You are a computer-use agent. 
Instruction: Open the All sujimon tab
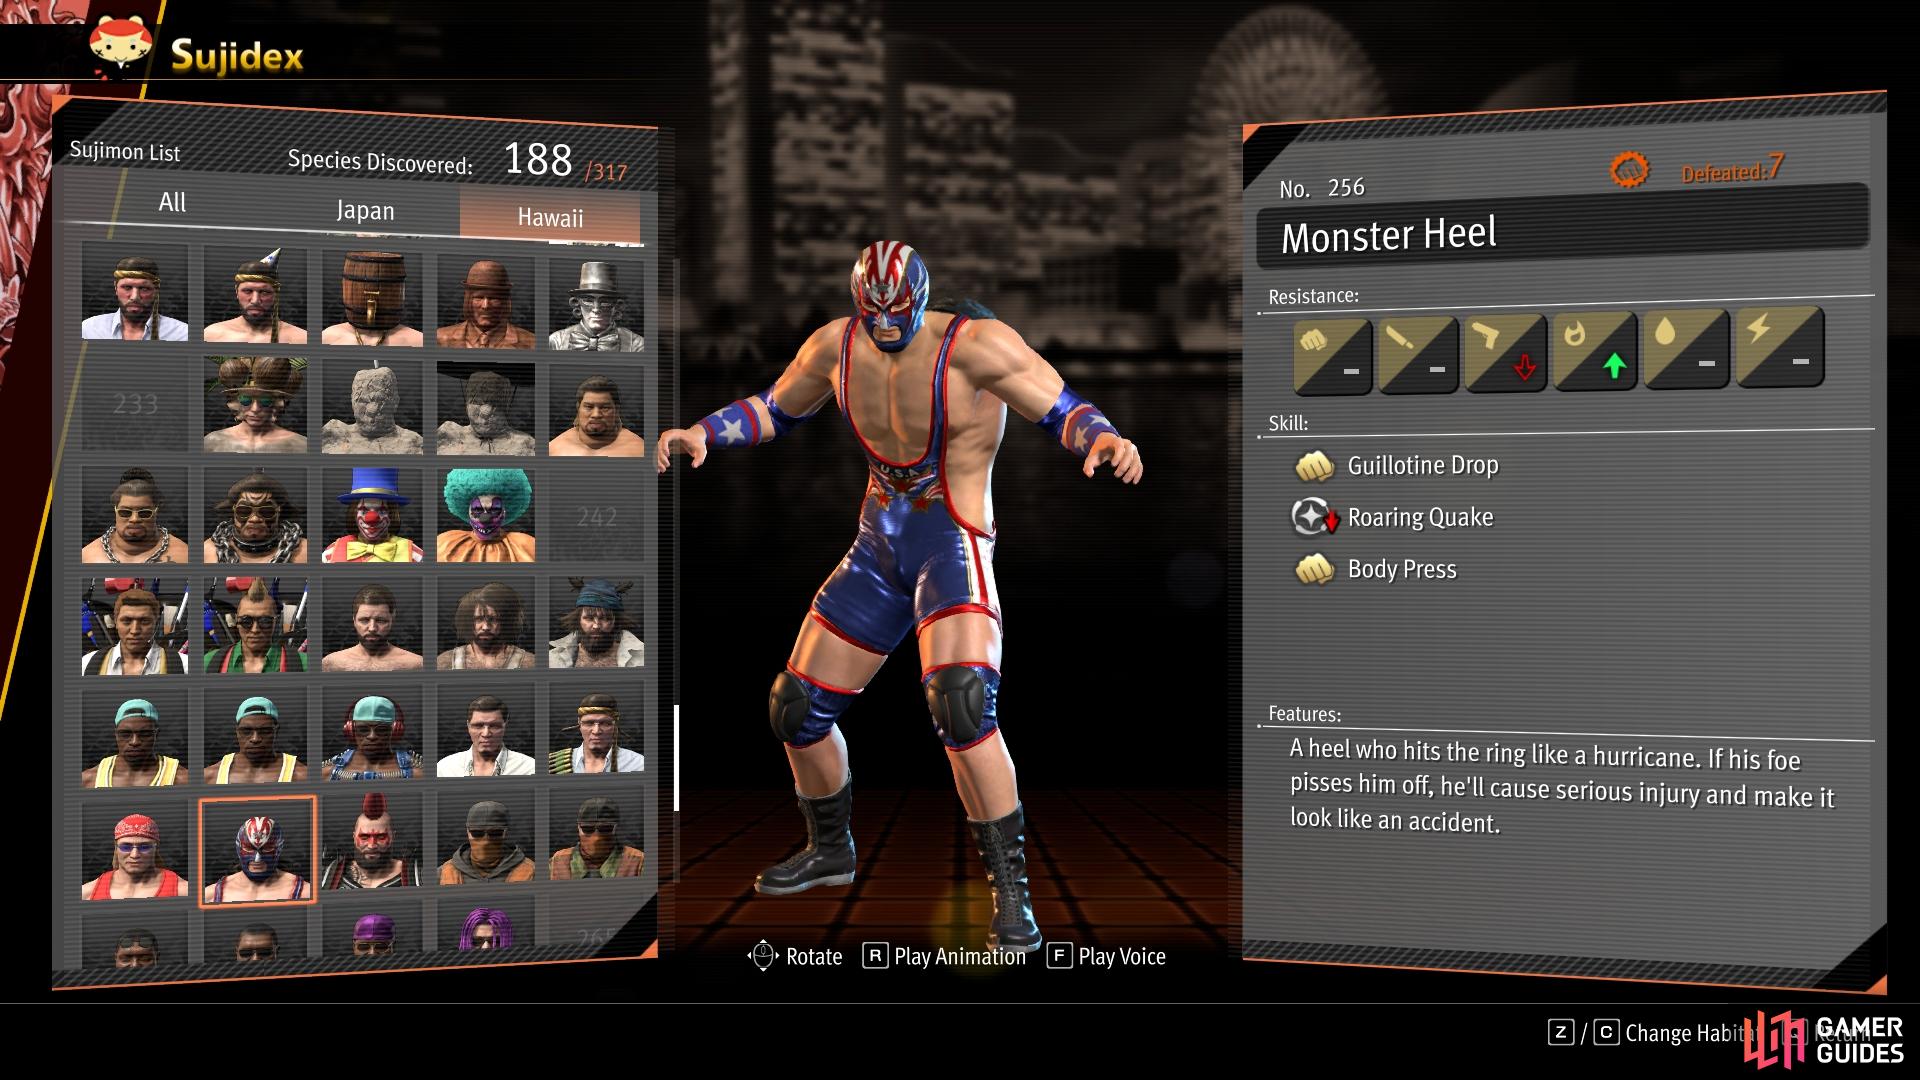pyautogui.click(x=172, y=203)
